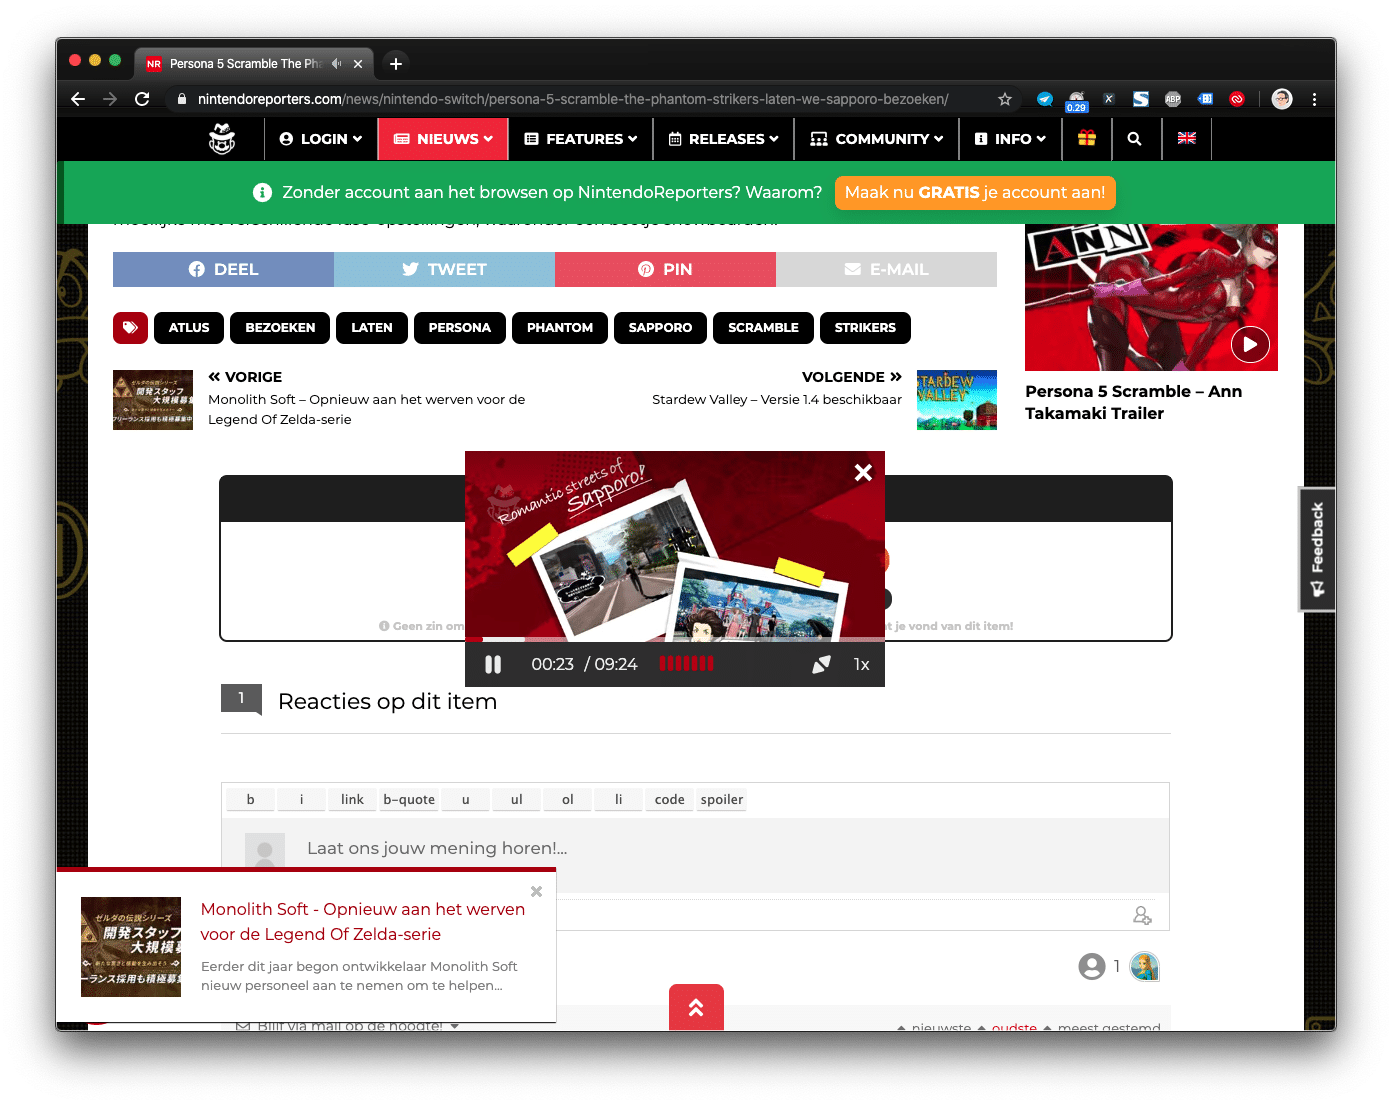This screenshot has width=1392, height=1105.
Task: Insert italic with i button
Action: coord(301,799)
